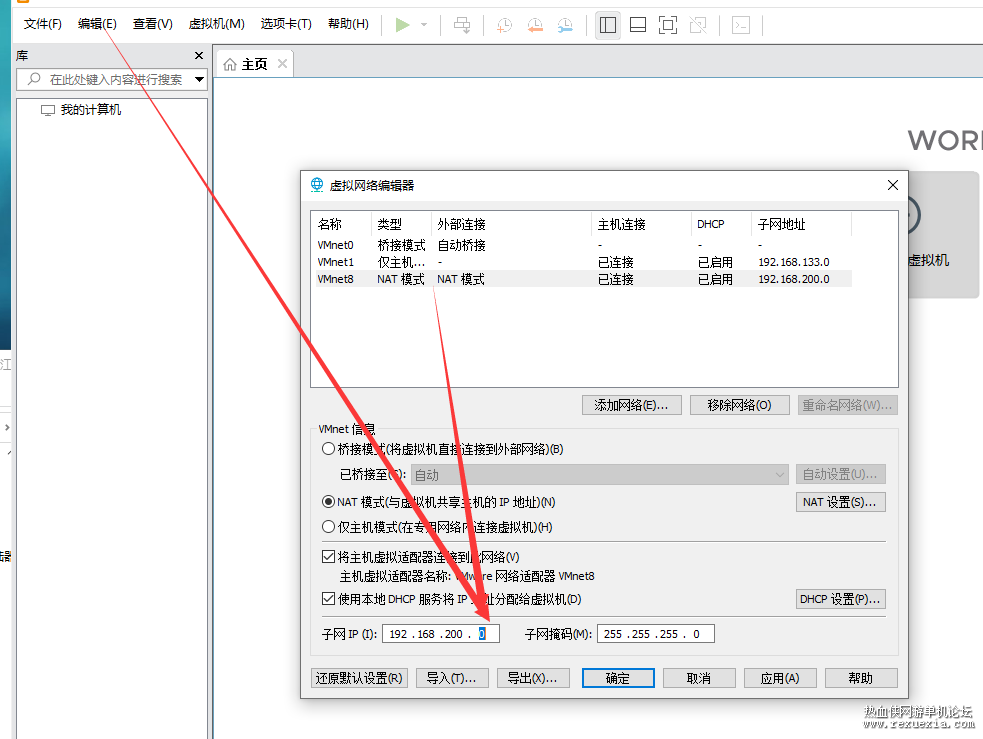Click the 帮助 button in dialog

coord(861,678)
